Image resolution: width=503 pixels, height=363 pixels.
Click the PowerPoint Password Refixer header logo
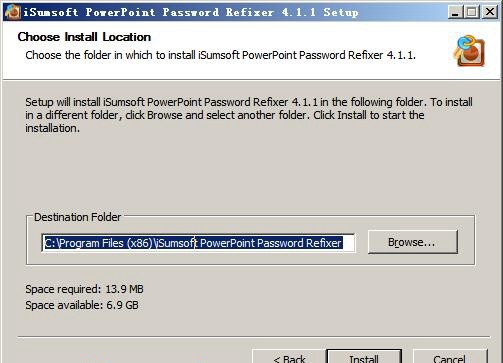coord(469,51)
